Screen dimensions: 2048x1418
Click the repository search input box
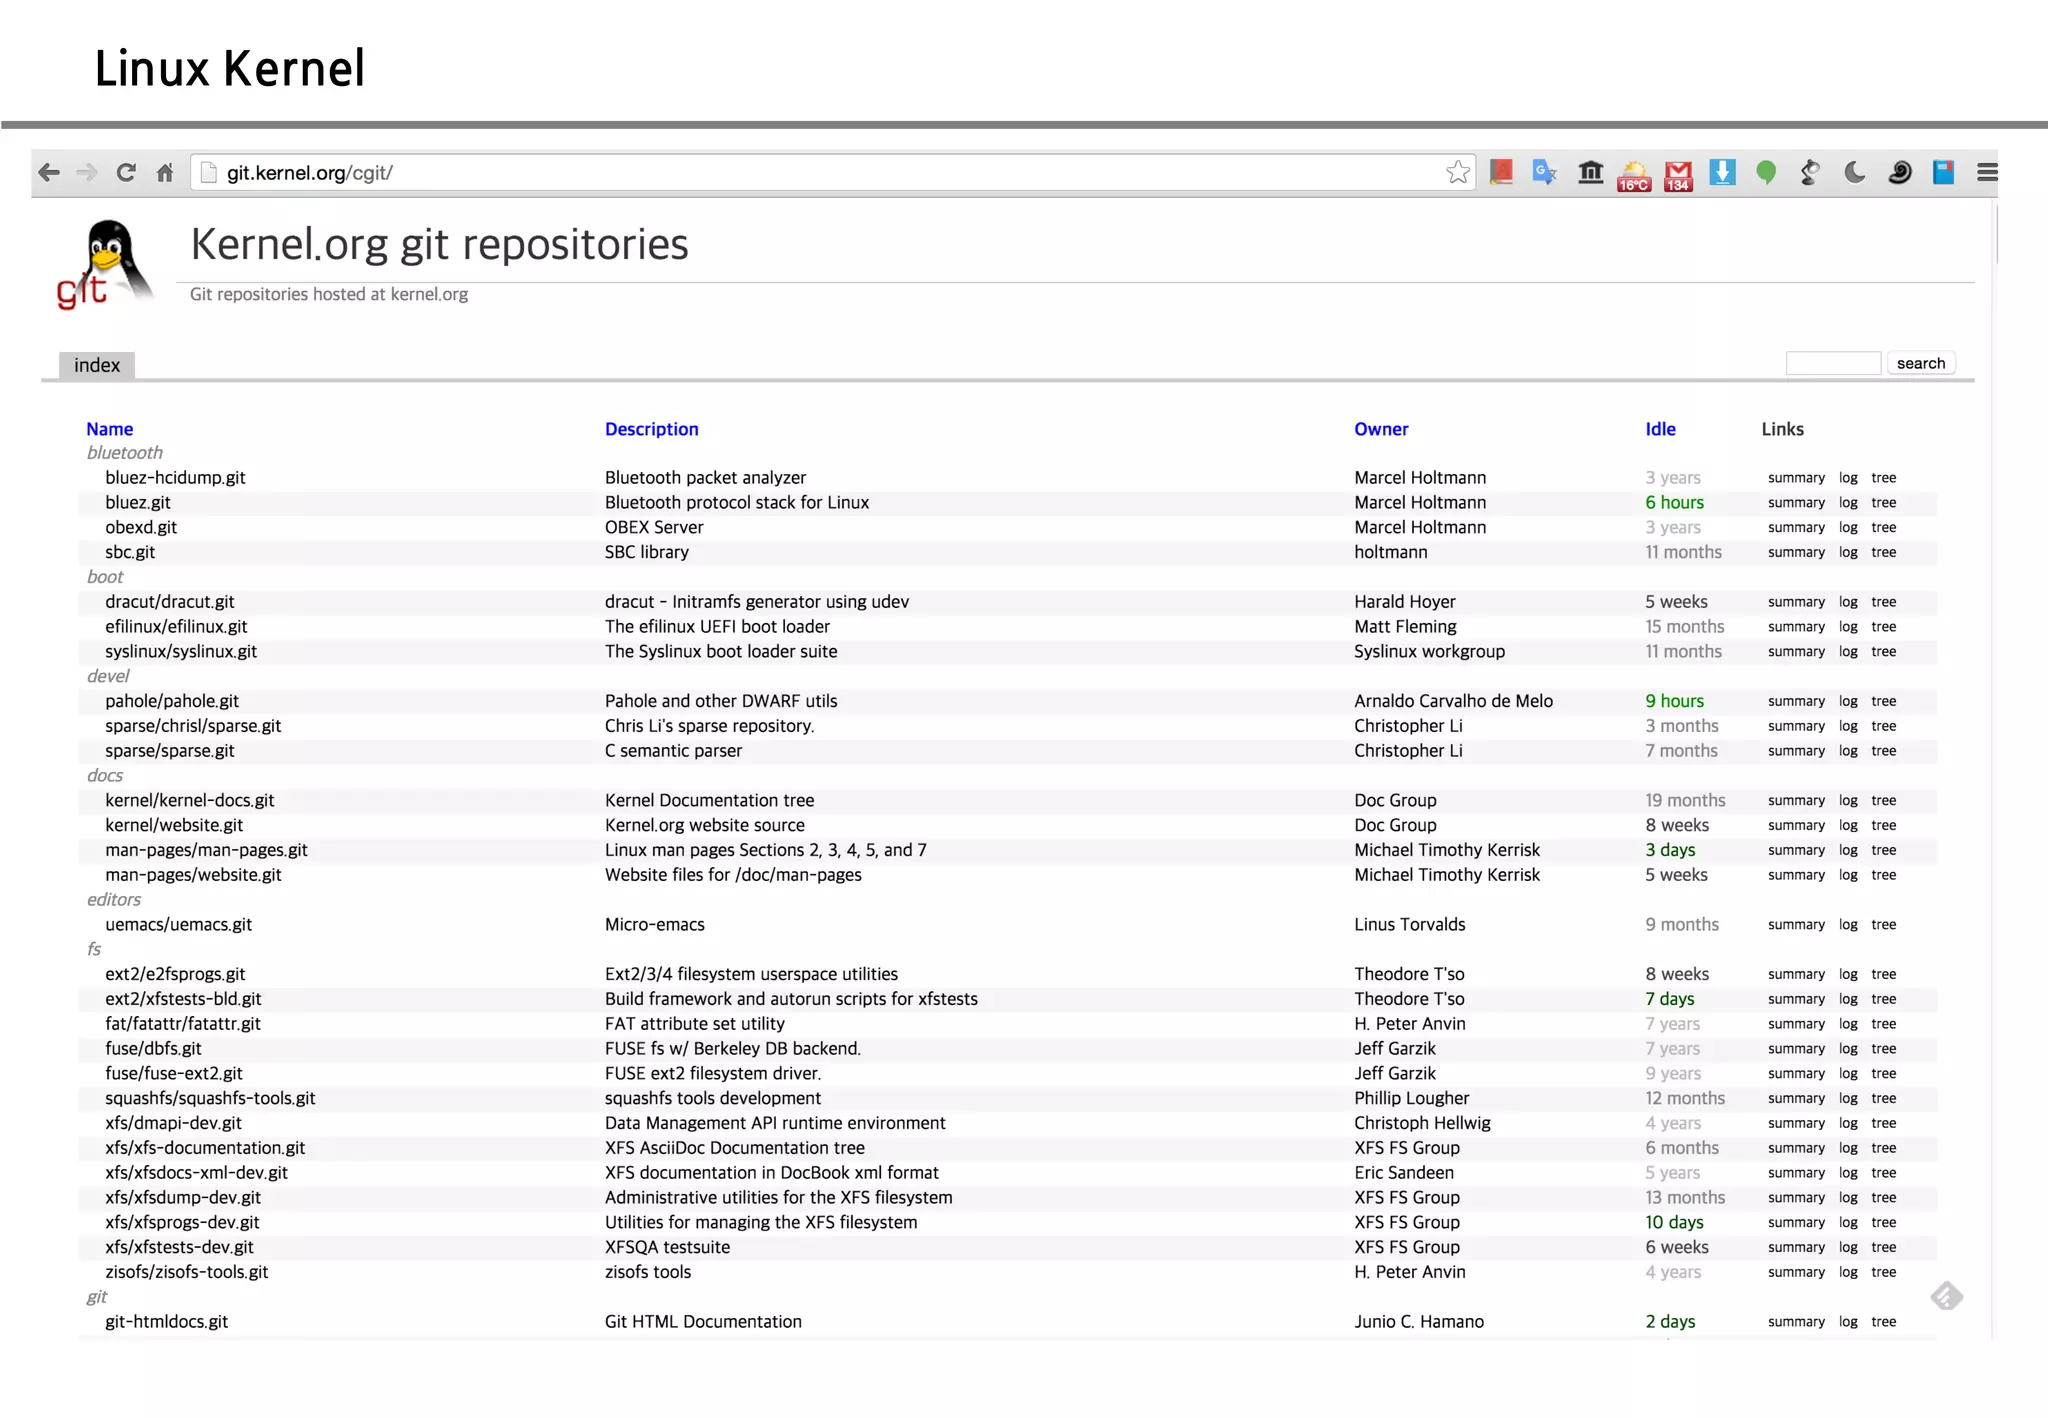(x=1833, y=363)
